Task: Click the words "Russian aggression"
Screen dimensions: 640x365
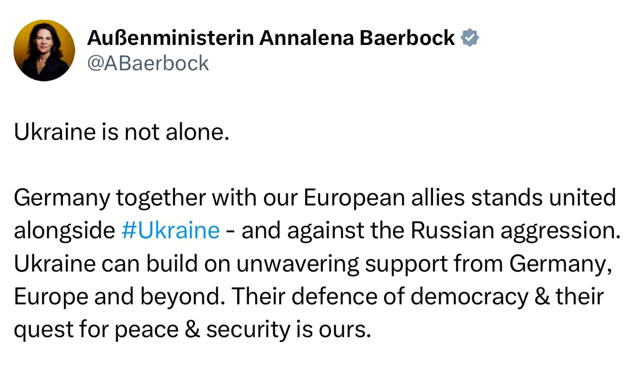Action: 516,231
